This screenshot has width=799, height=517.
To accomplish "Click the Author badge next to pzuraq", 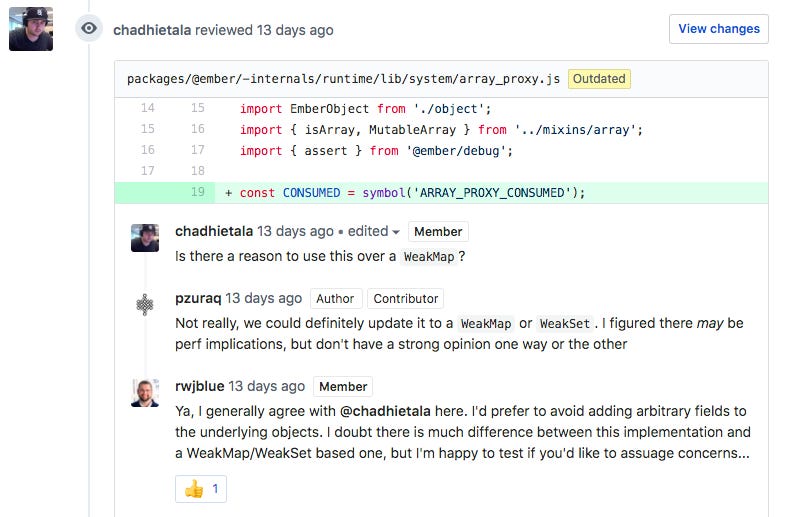I will [335, 298].
